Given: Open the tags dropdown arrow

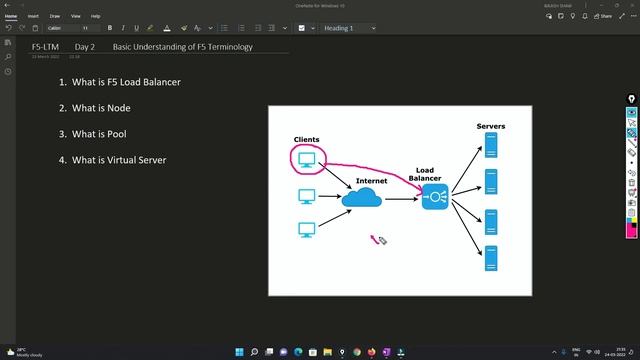Looking at the screenshot, I should click(313, 28).
